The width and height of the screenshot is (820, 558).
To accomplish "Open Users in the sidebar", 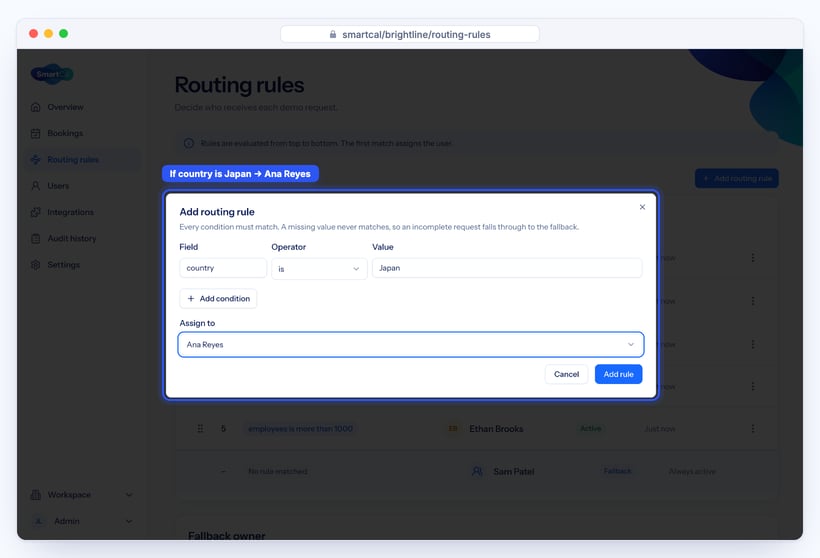I will coord(82,186).
